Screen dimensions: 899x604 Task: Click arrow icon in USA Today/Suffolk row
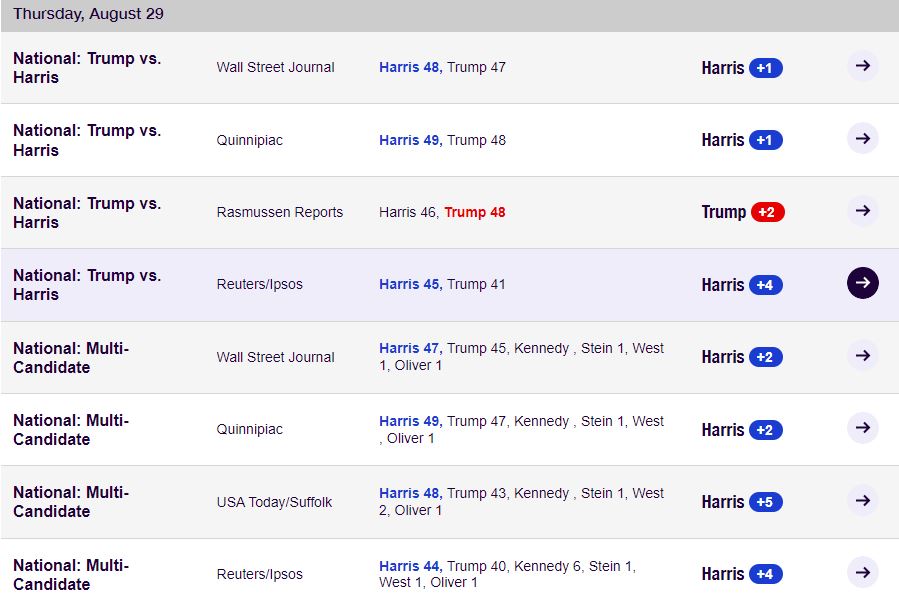point(862,500)
